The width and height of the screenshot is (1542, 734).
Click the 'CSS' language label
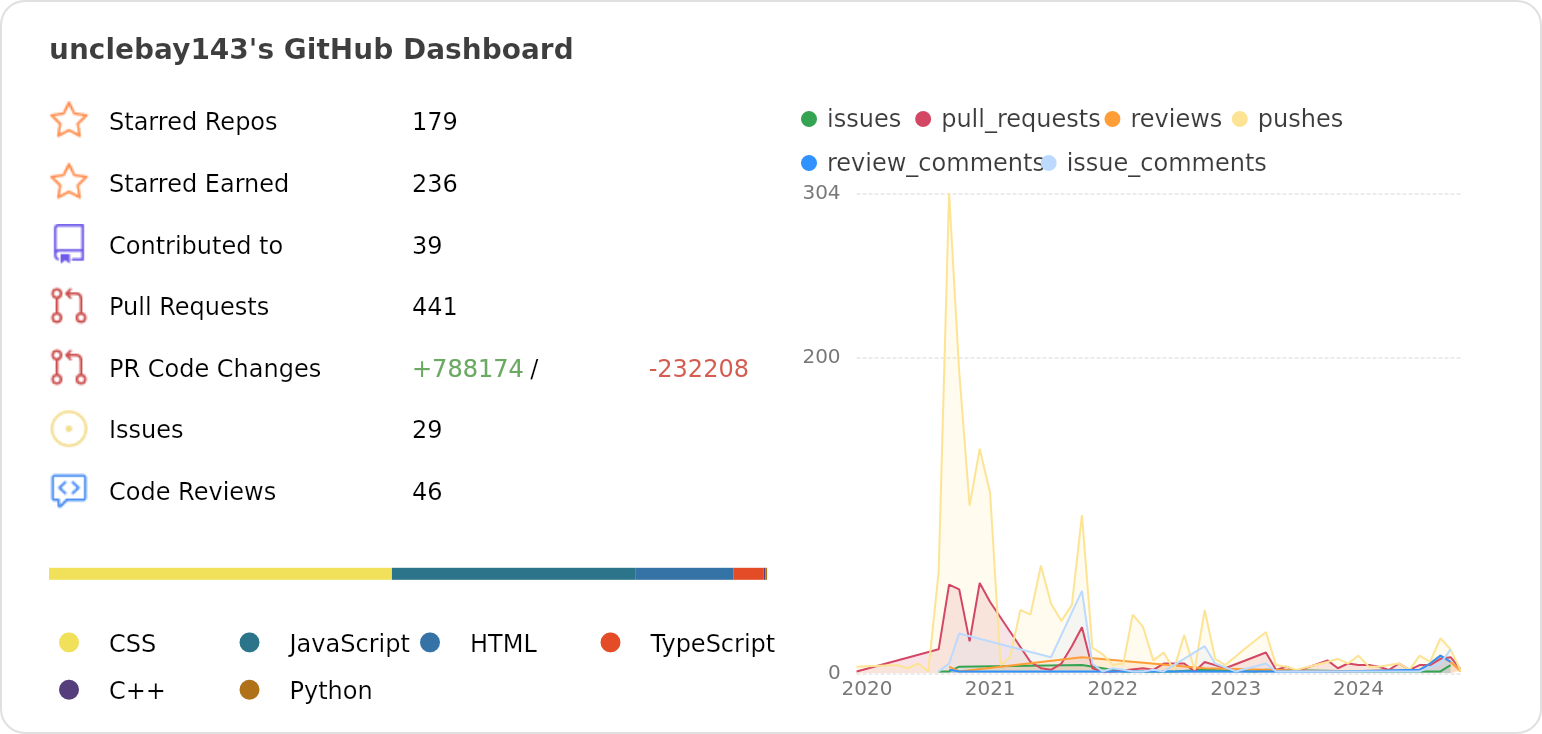(x=132, y=643)
